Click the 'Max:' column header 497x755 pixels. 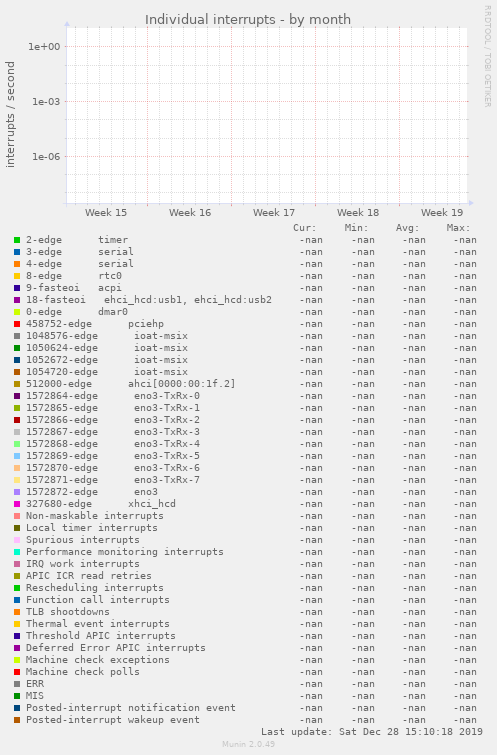point(458,228)
